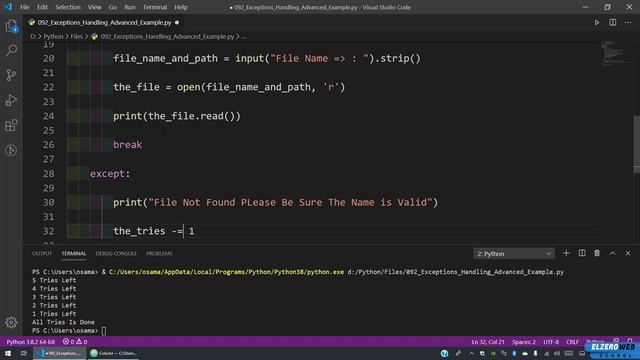Create a new terminal with plus icon
Screen dimensions: 640x360
coord(566,253)
